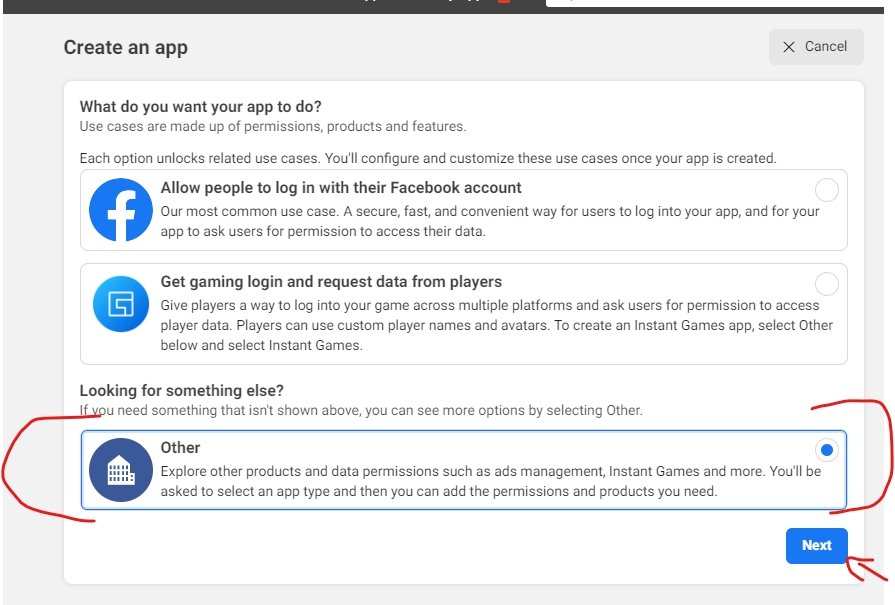This screenshot has width=895, height=605.
Task: Click the Other building icon
Action: [x=121, y=470]
